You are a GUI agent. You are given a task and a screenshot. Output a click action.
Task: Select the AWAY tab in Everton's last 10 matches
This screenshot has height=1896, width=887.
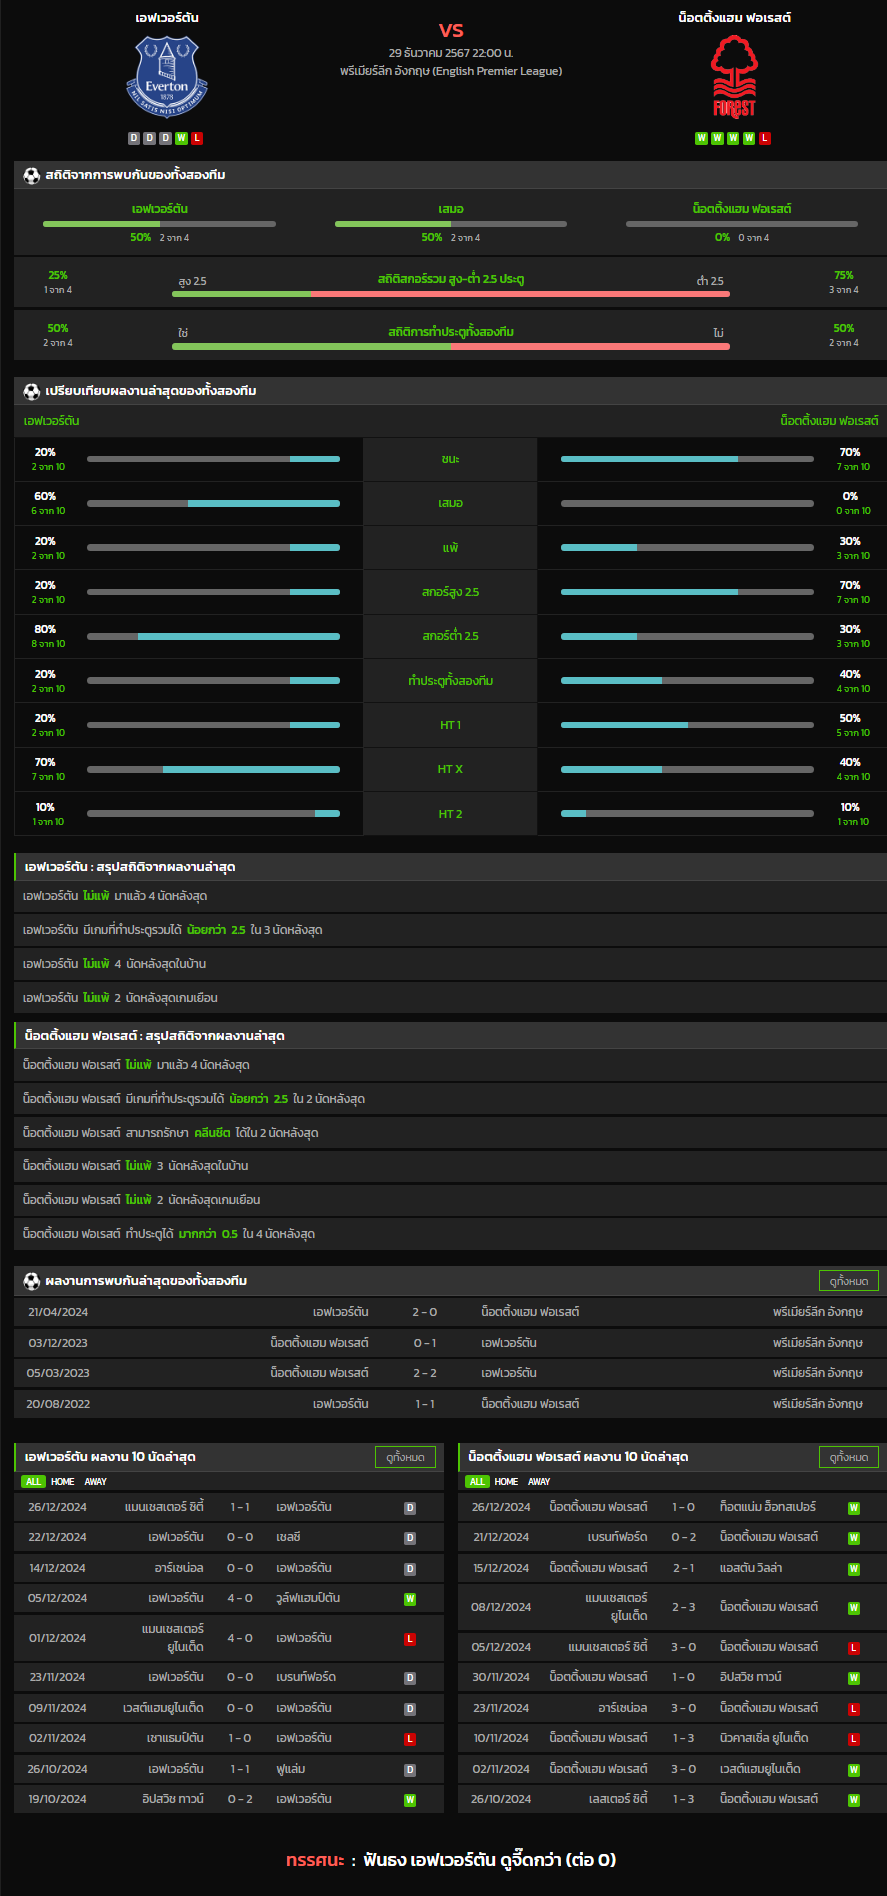tap(95, 1482)
